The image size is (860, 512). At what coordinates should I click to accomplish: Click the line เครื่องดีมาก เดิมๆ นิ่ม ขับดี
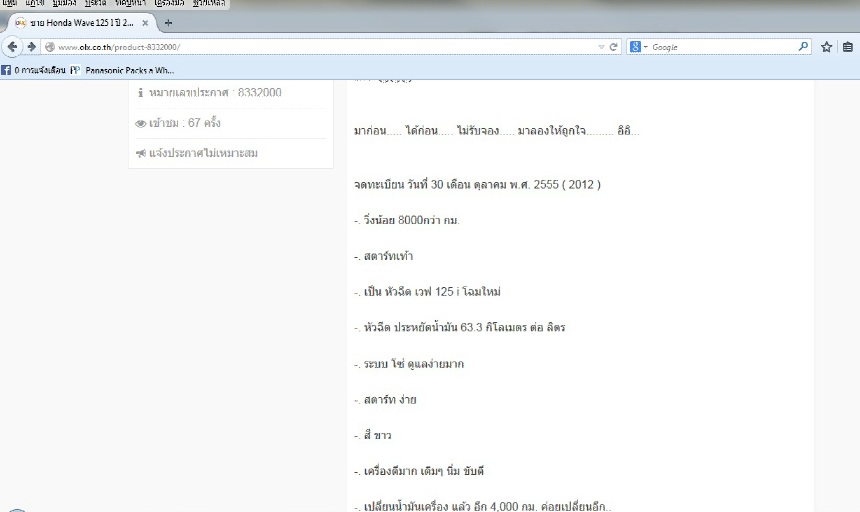point(419,471)
